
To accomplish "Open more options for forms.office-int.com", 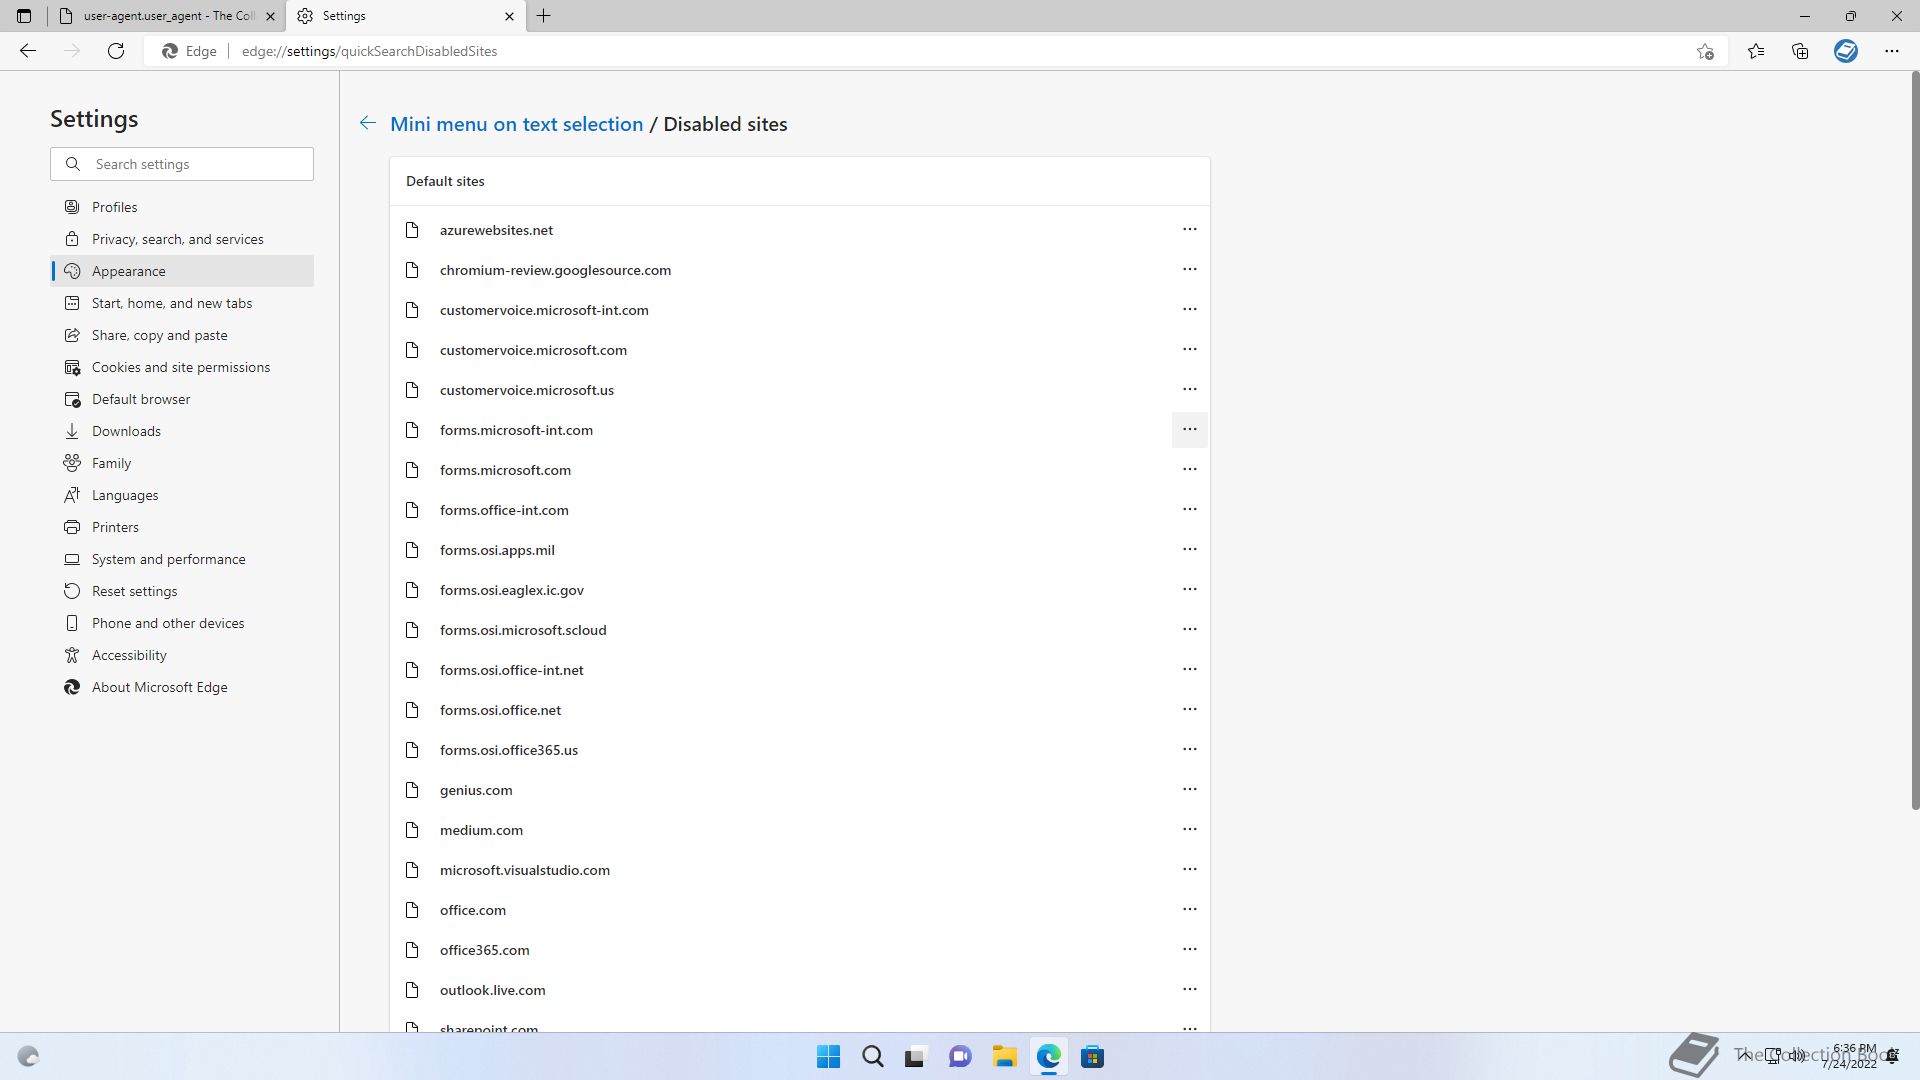I will click(1189, 509).
